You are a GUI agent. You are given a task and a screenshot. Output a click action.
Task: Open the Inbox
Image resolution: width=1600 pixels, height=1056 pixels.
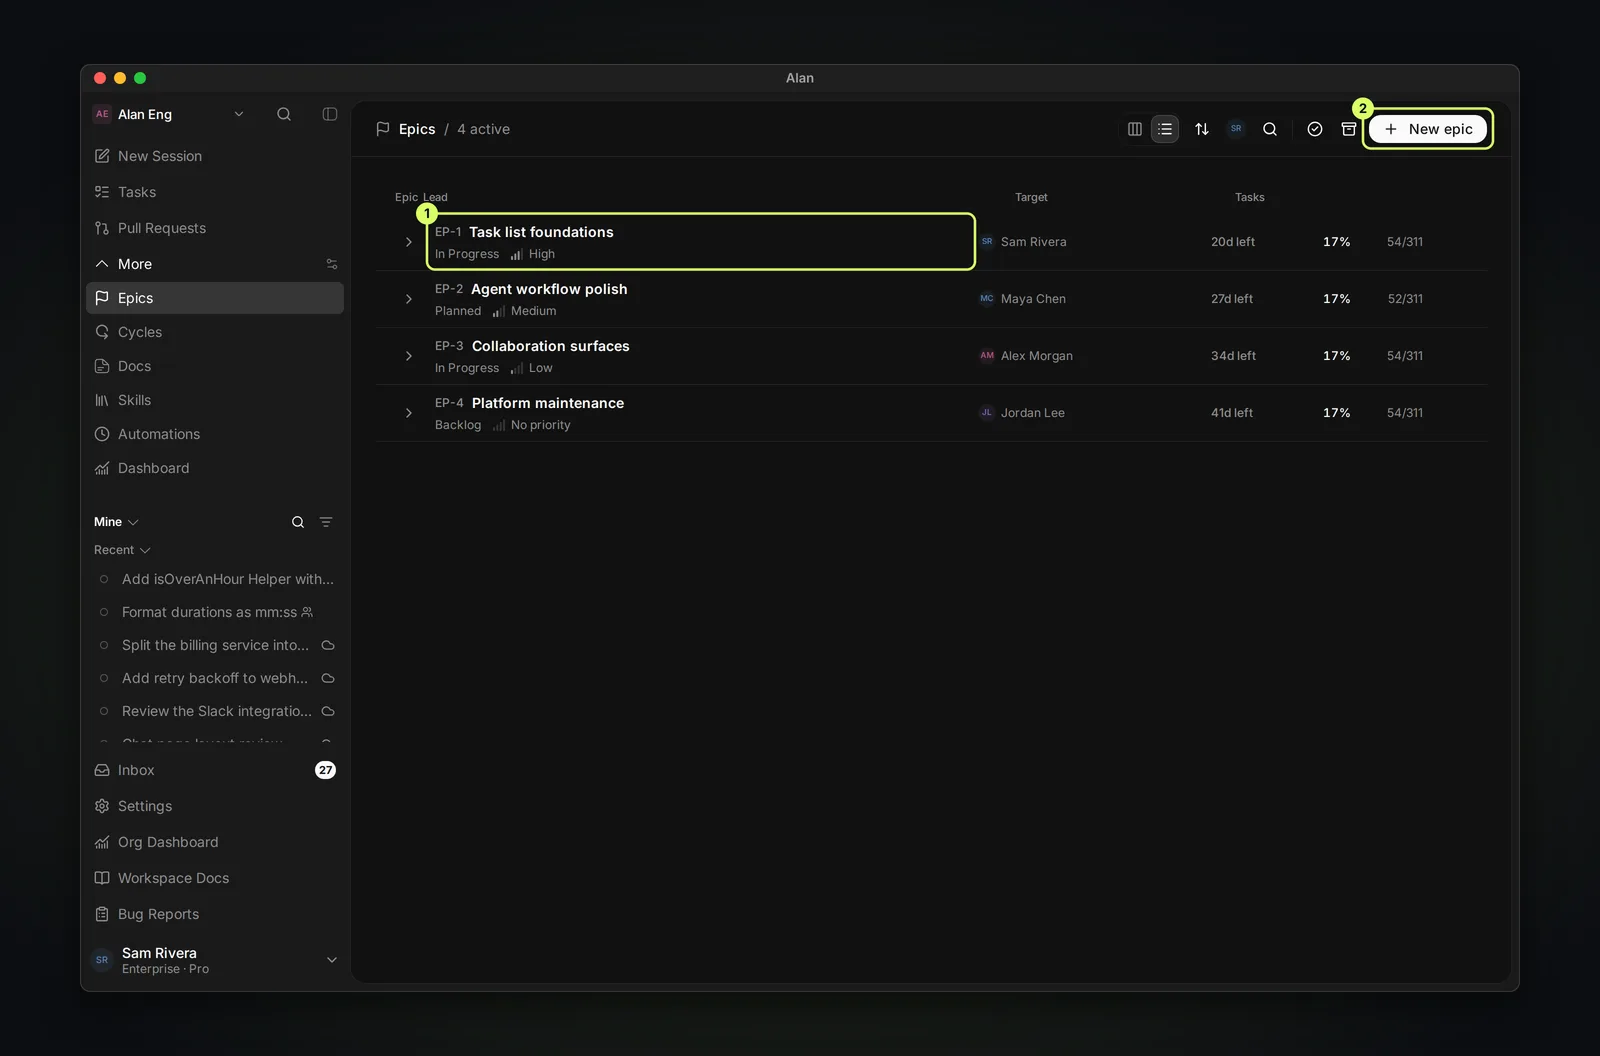215,770
